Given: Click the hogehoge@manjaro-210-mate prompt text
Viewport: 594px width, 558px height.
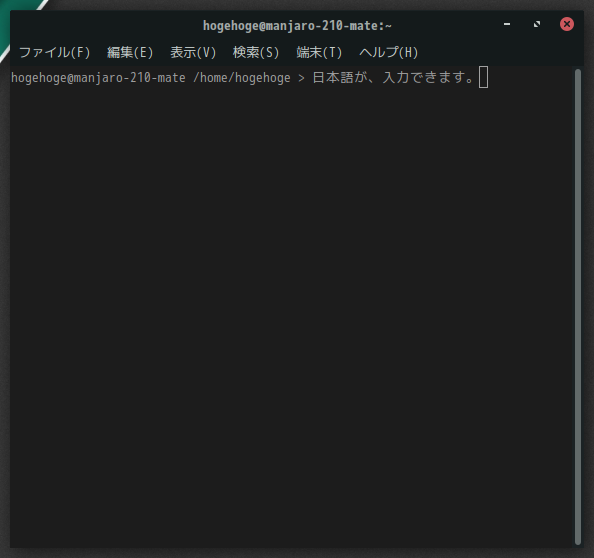Looking at the screenshot, I should pos(98,78).
